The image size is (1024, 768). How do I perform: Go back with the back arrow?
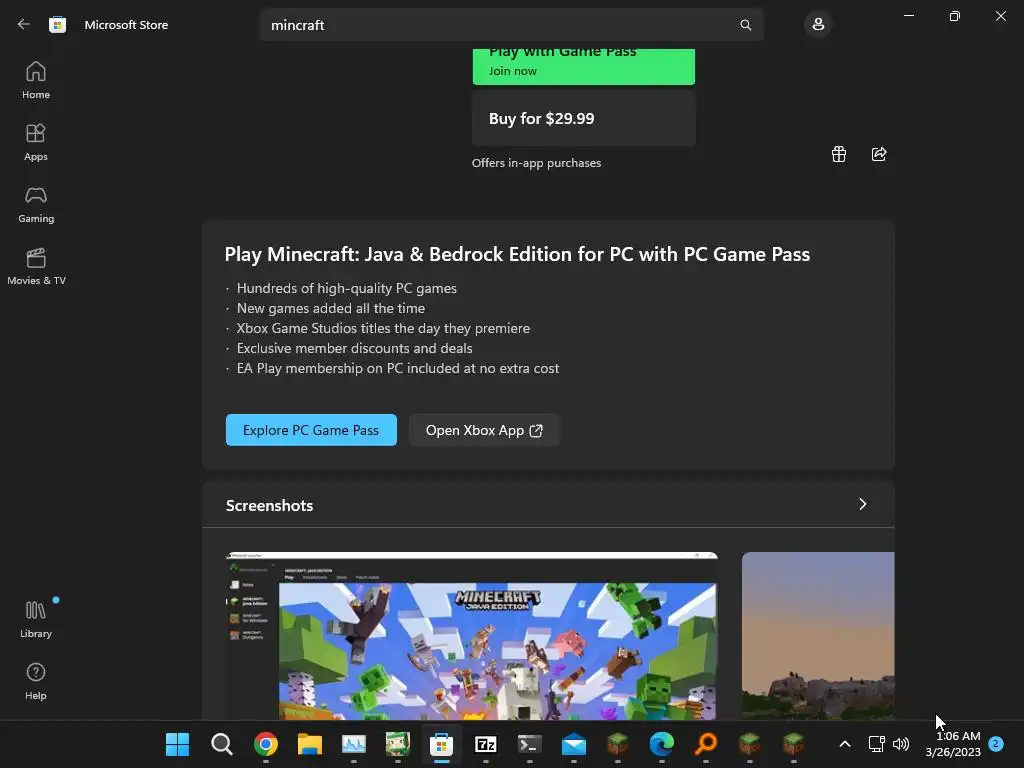tap(24, 24)
